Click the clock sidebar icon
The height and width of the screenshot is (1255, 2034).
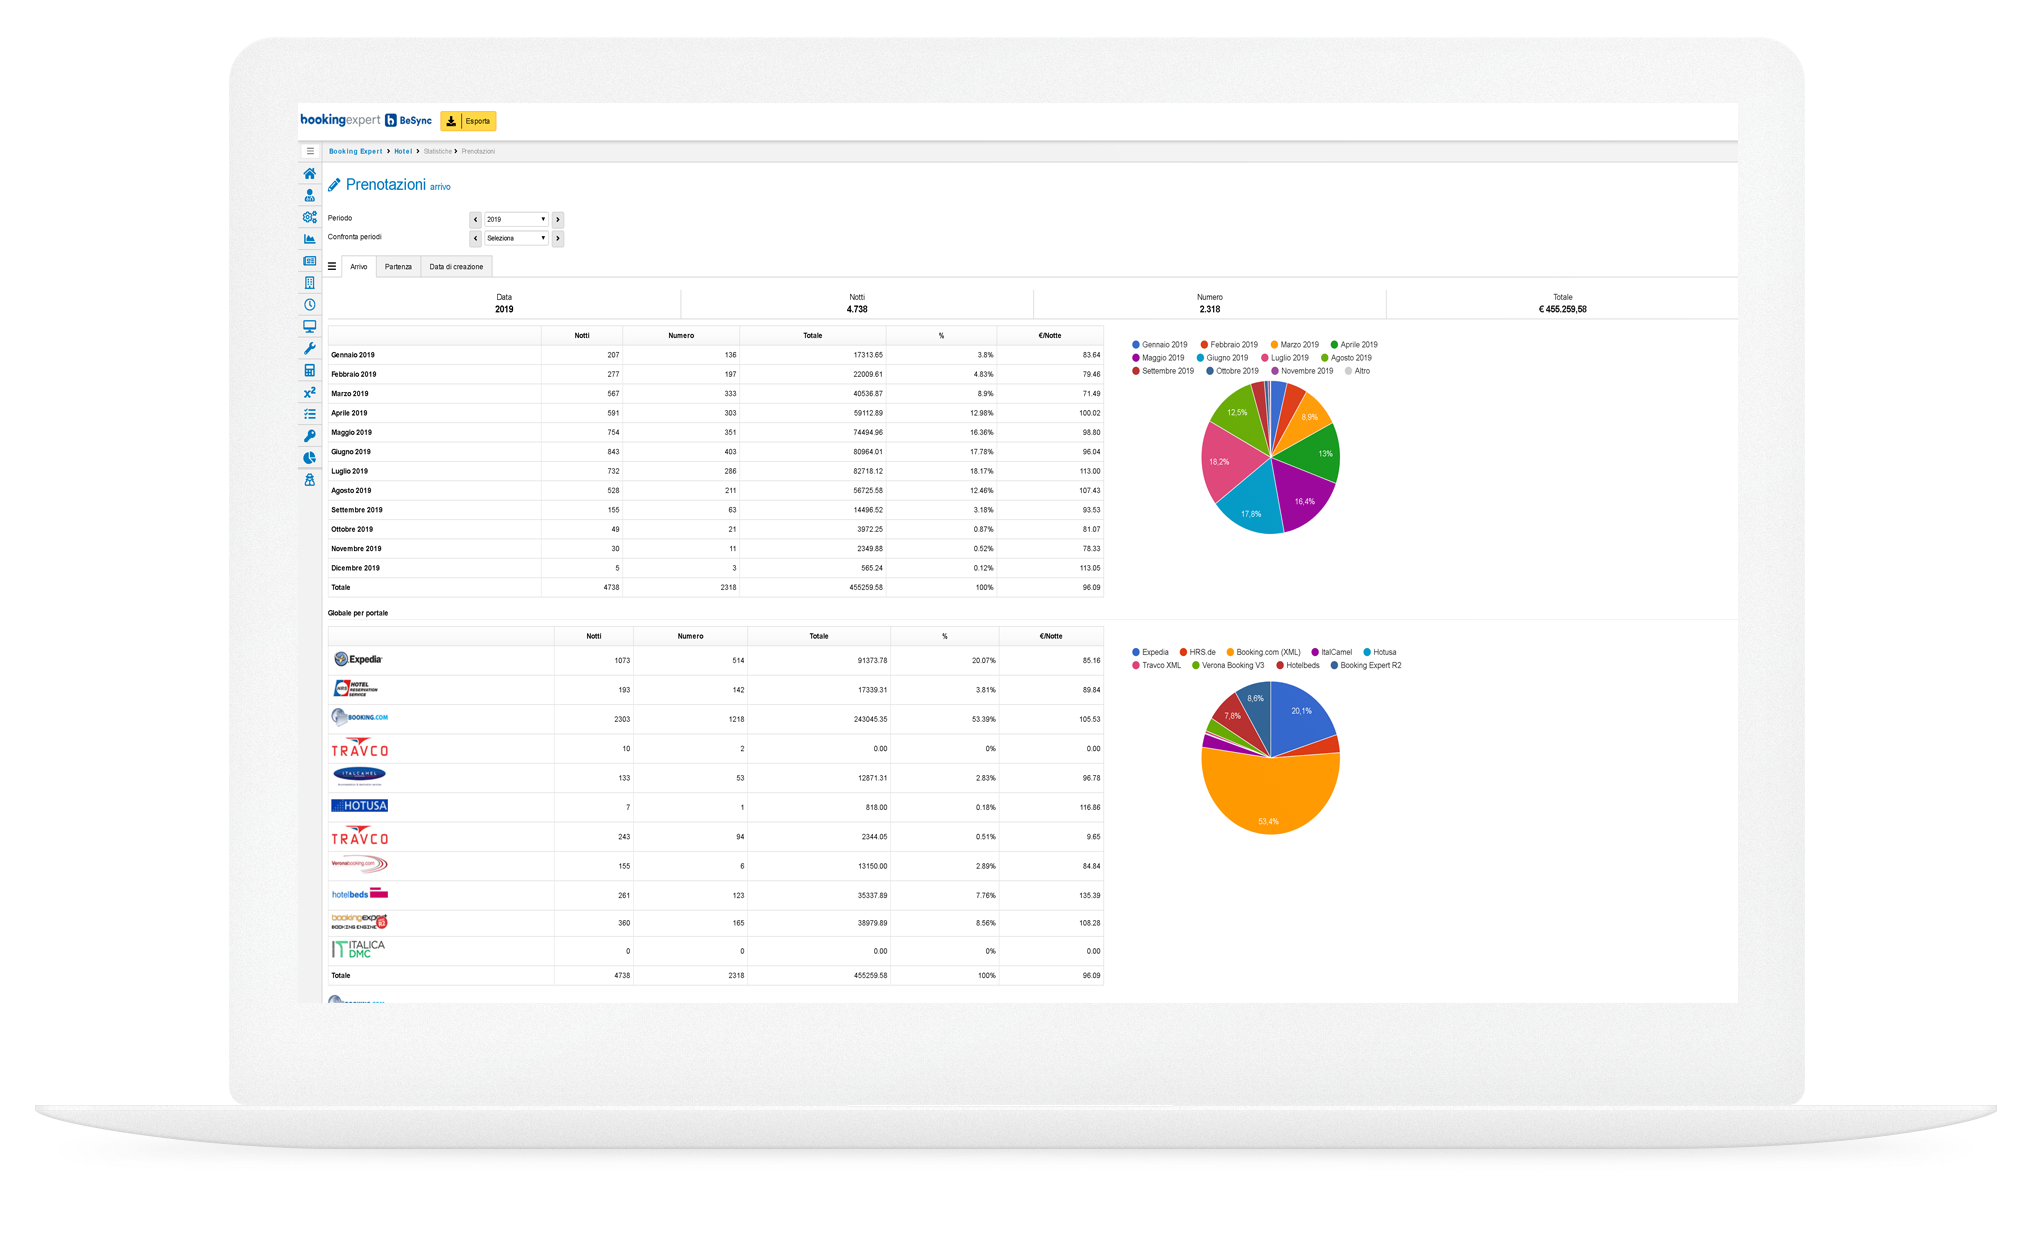(309, 305)
